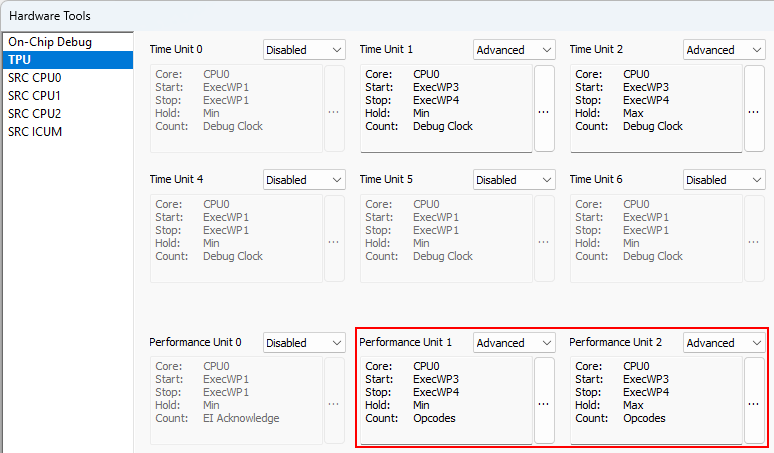This screenshot has height=453, width=774.
Task: Expand Time Unit 1 Advanced dropdown
Action: click(514, 50)
